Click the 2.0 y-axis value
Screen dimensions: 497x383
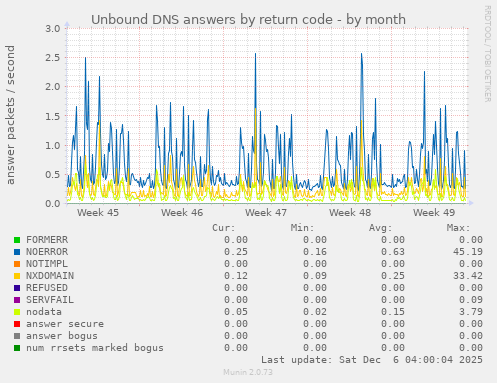(x=53, y=87)
